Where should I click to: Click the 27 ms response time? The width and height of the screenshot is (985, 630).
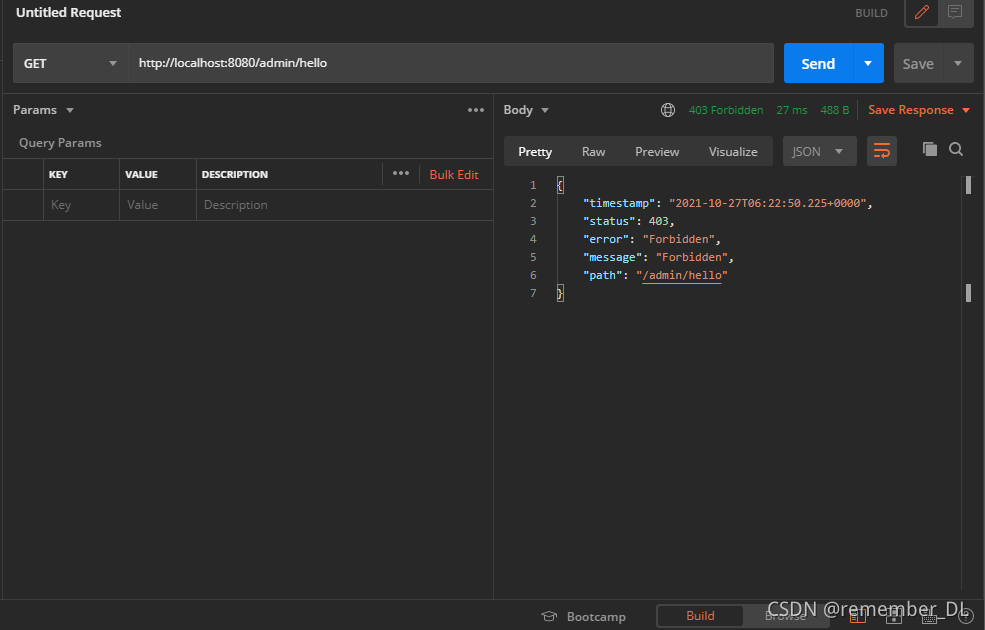point(792,110)
